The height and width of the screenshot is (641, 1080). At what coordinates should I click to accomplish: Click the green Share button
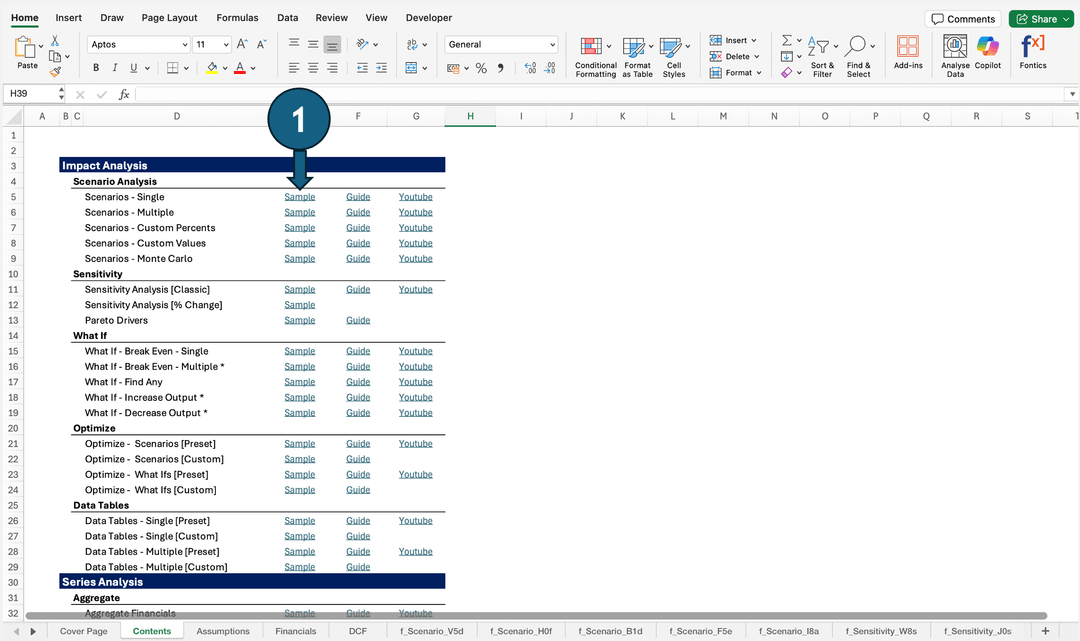pos(1040,19)
